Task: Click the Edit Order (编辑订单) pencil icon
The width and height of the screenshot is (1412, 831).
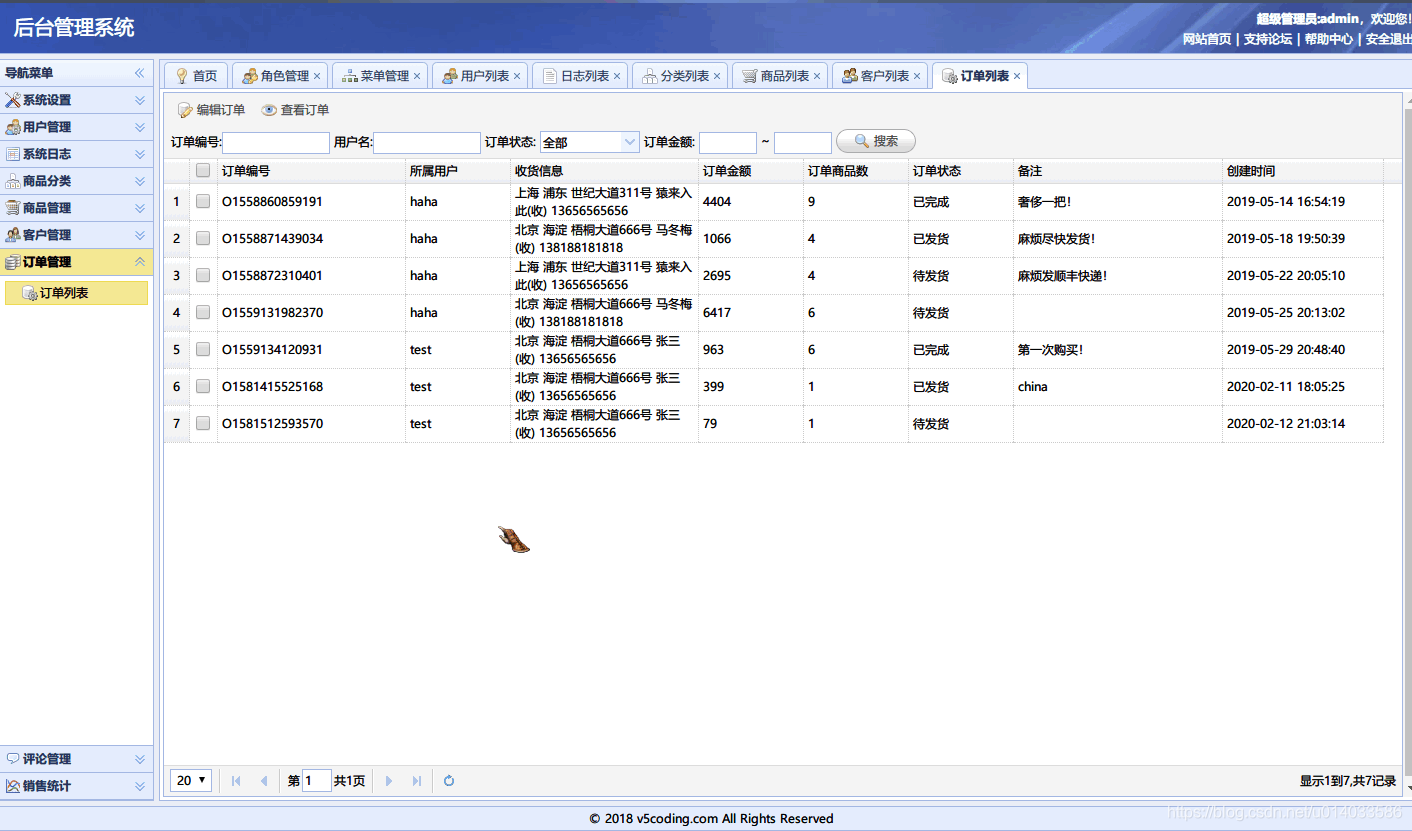Action: [185, 110]
